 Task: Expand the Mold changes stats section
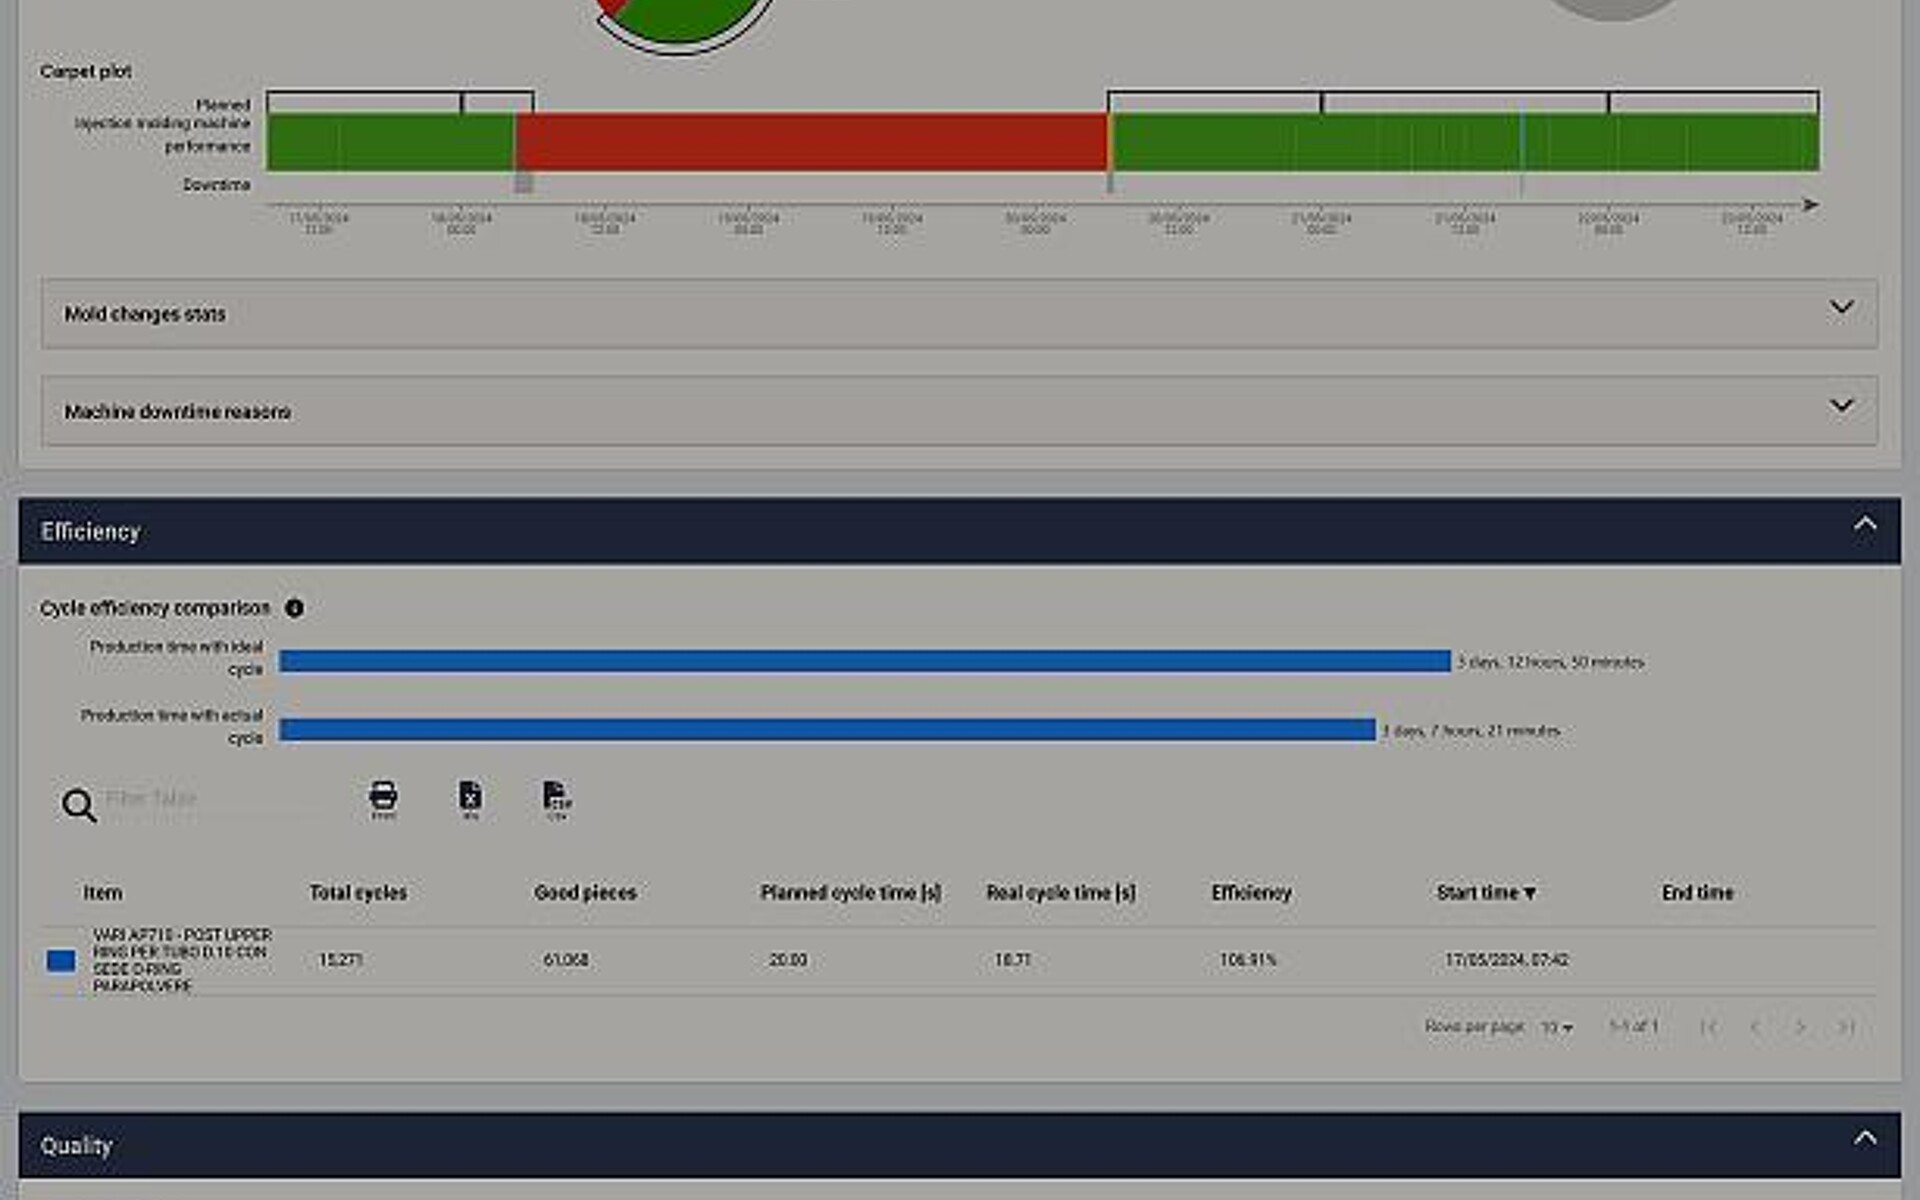pos(960,313)
